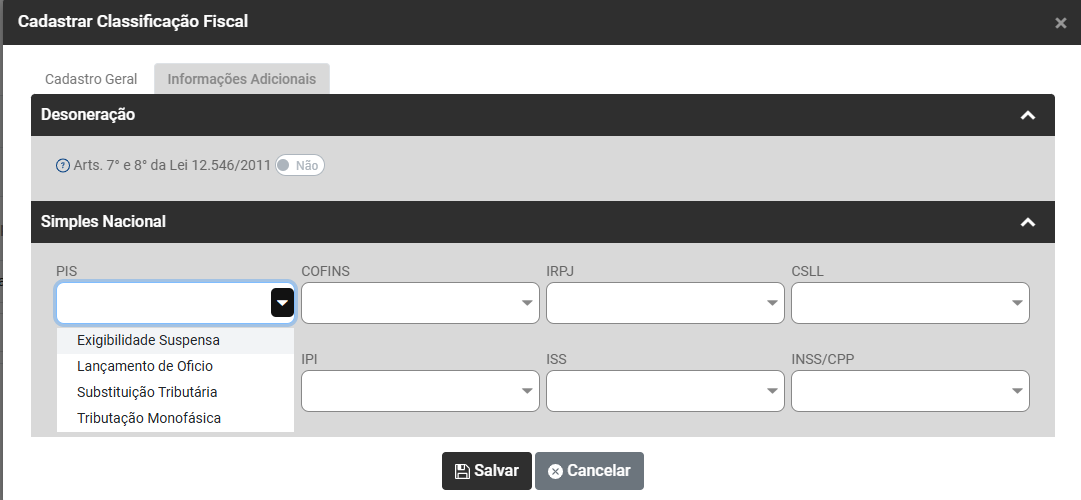Click the PIS dropdown arrow button

[282, 303]
